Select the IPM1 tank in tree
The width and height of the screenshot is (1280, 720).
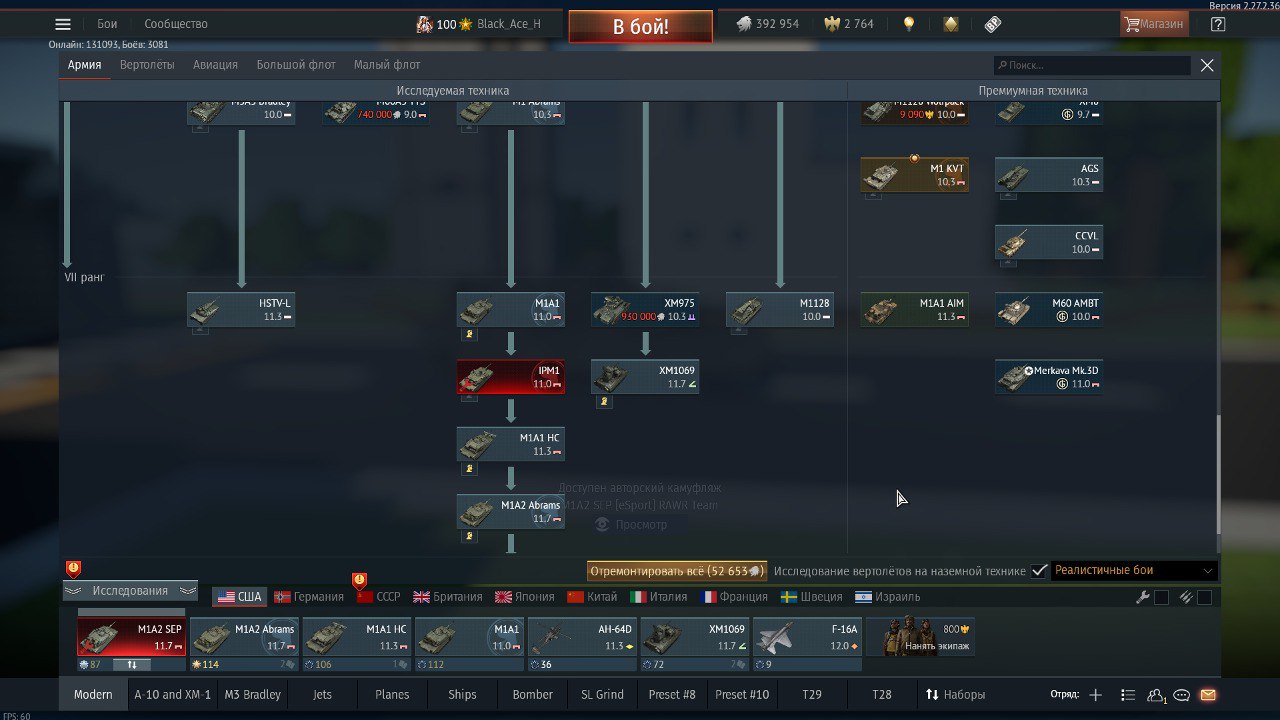511,377
